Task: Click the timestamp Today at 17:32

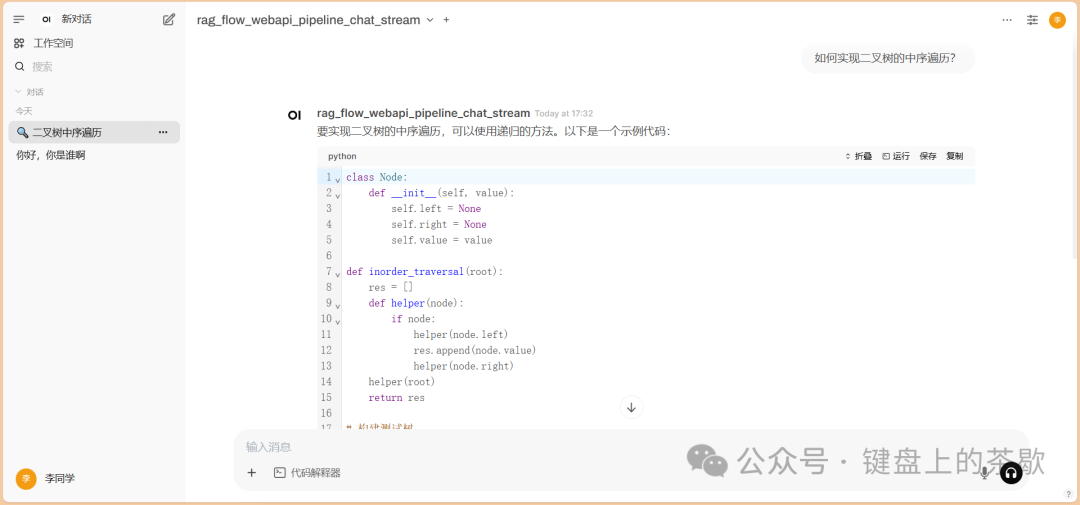Action: pyautogui.click(x=564, y=114)
